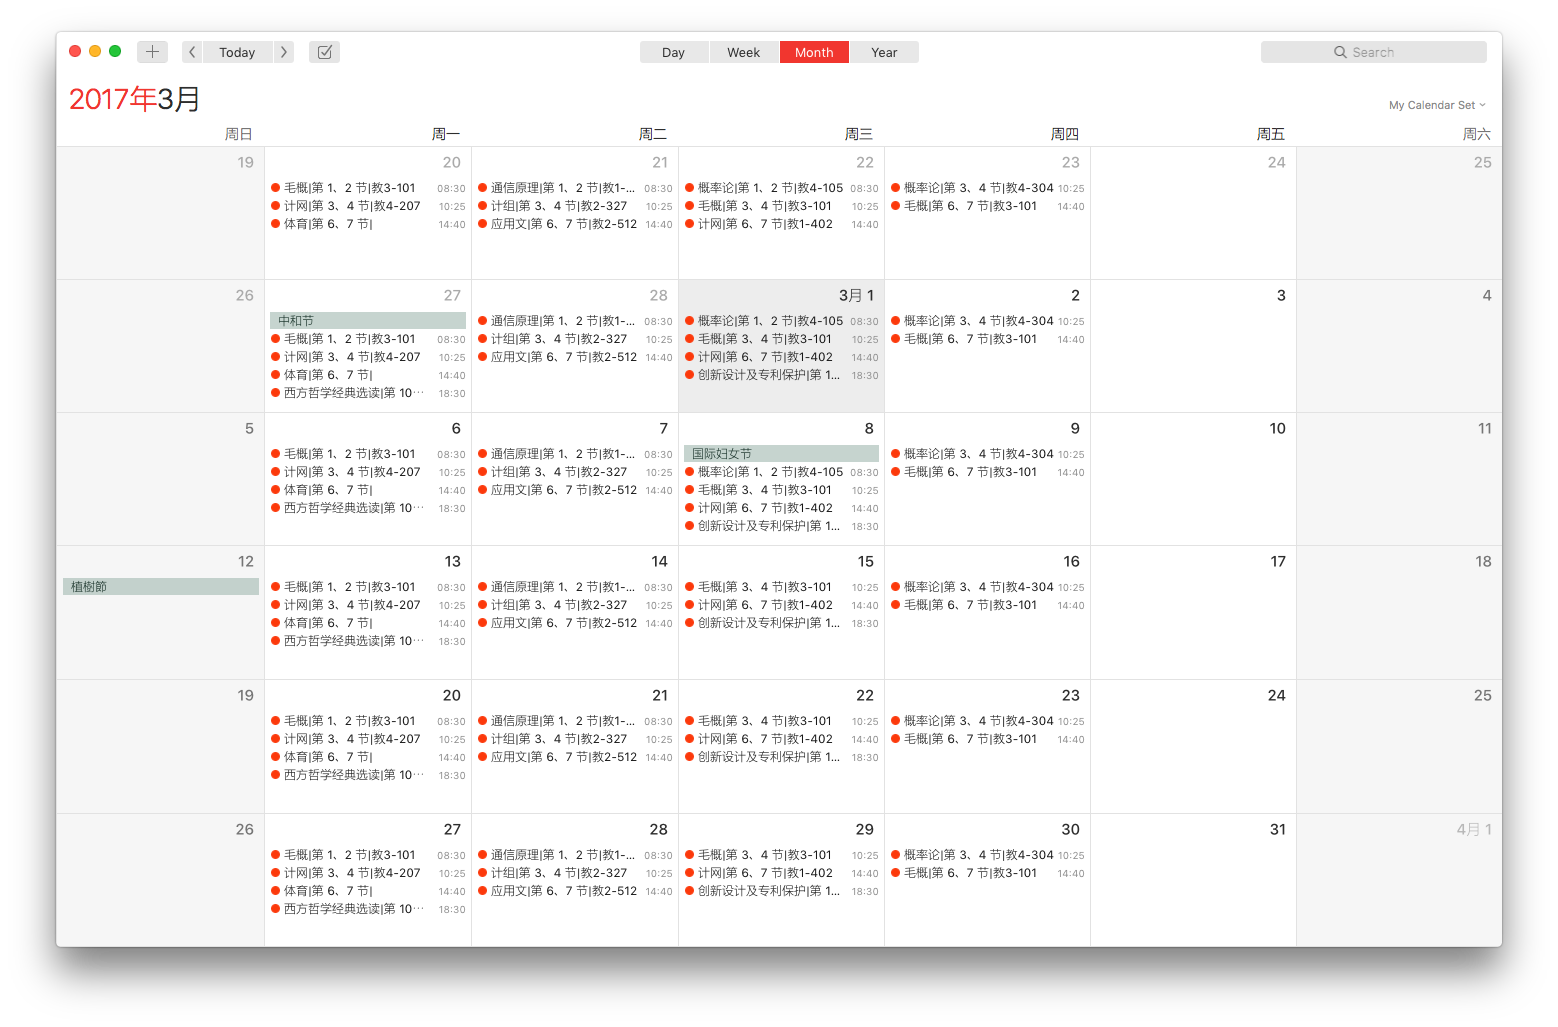Screen dimensions: 1558x1027
Task: Click the red dot of 体育 event on March 13
Action: point(275,623)
